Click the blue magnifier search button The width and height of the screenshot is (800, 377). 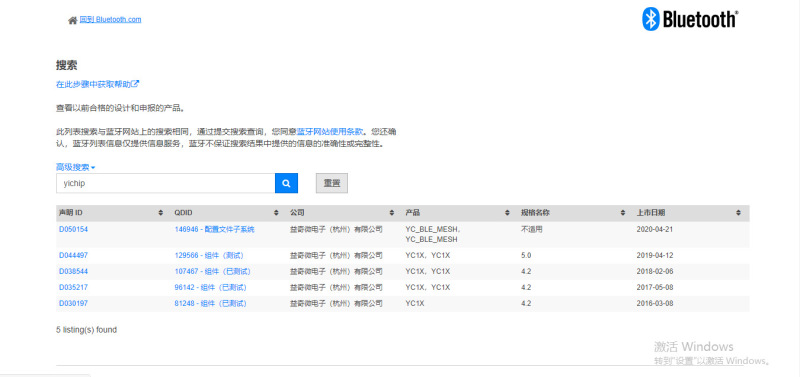click(286, 183)
